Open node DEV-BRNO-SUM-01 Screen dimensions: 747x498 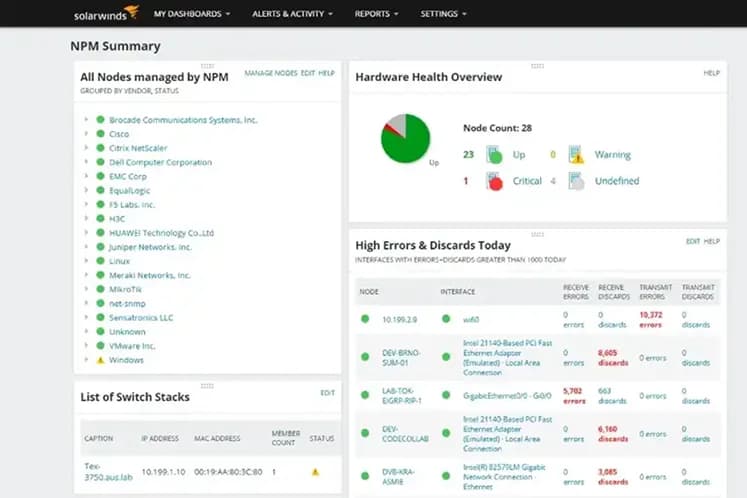coord(401,358)
